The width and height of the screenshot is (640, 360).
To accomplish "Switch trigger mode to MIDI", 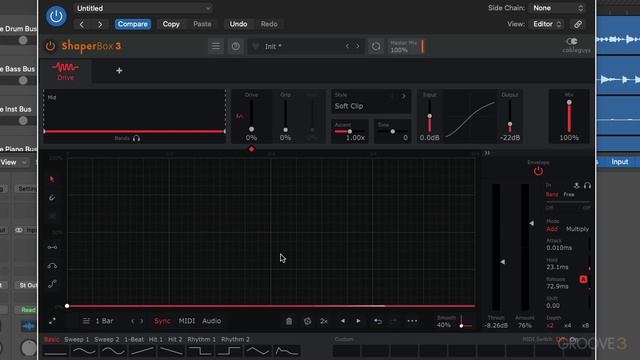I will [x=187, y=321].
